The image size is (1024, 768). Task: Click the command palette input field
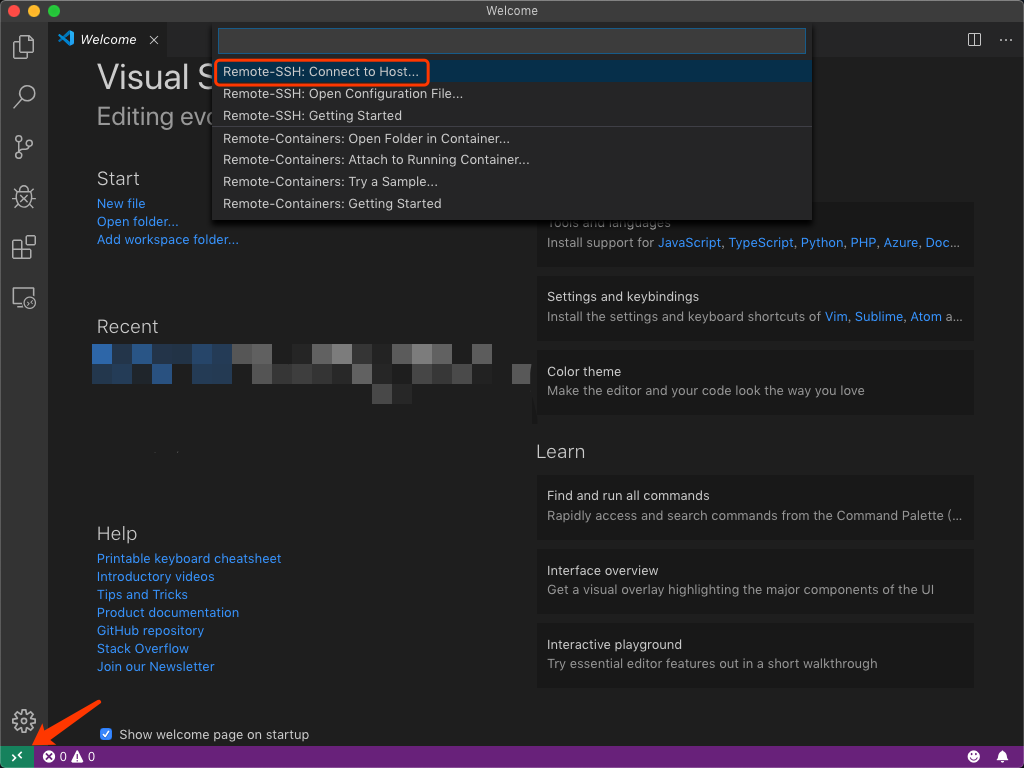511,41
